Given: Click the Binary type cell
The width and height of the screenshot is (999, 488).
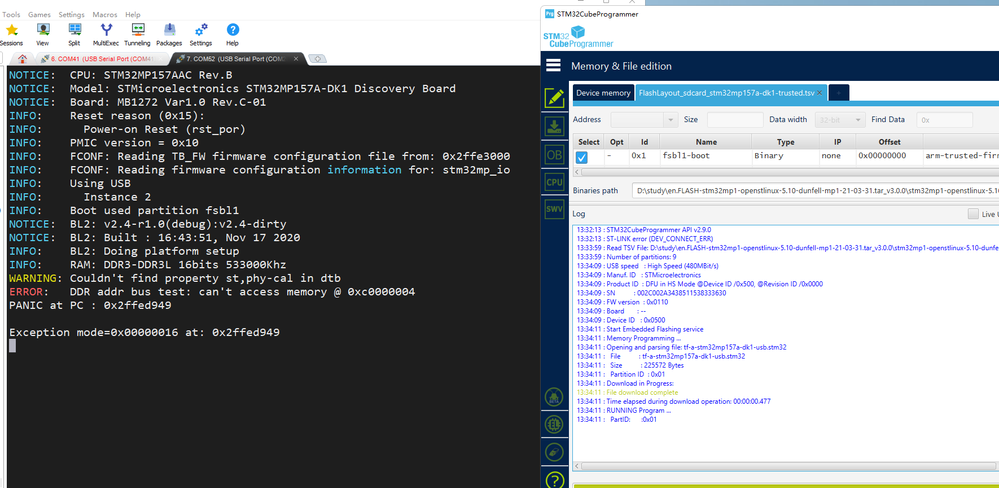Looking at the screenshot, I should [x=785, y=156].
